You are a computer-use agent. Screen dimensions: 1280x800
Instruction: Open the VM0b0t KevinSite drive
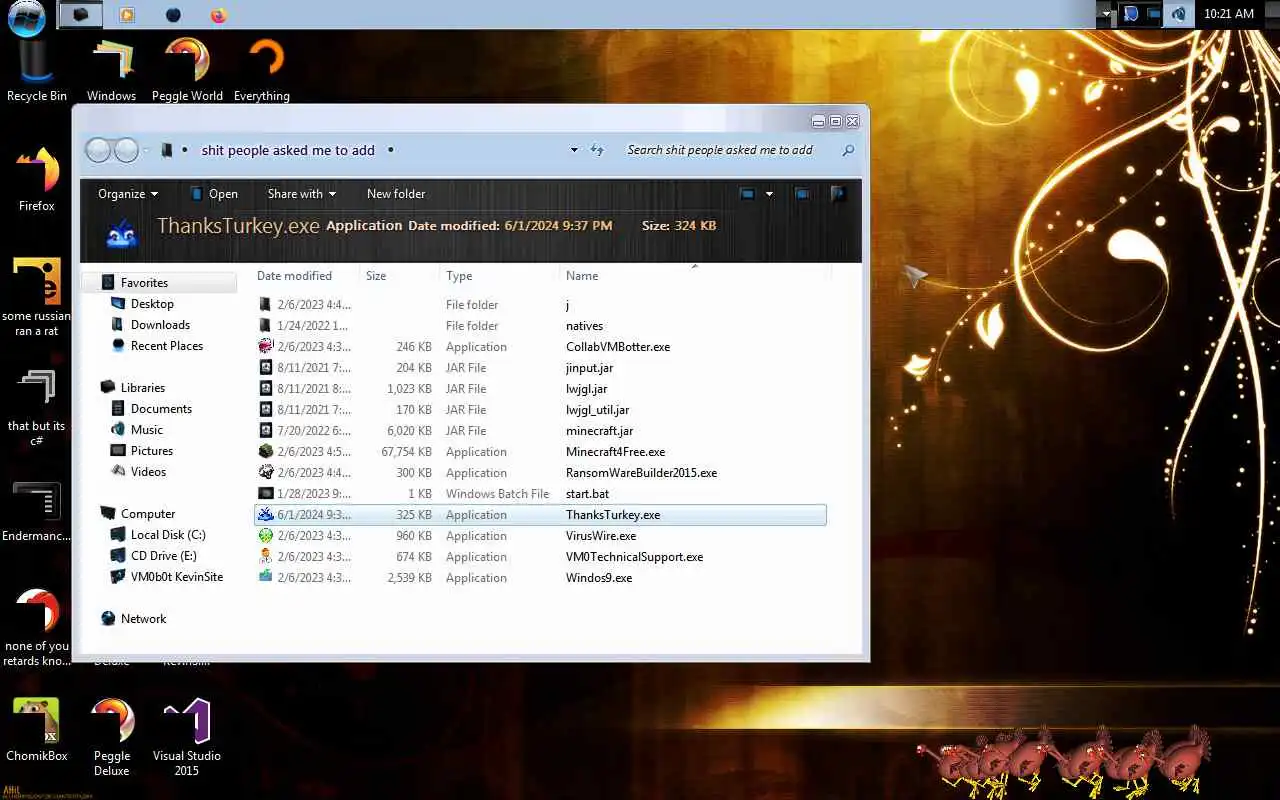(176, 577)
